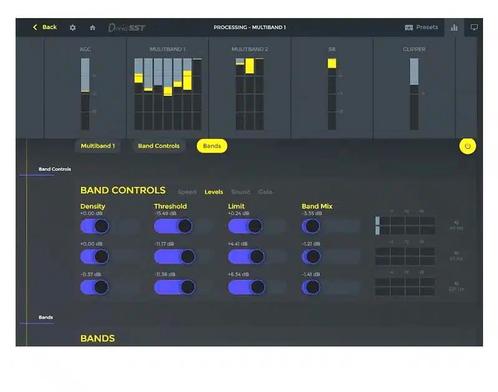
Task: Switch to the Gate tab
Action: point(265,192)
